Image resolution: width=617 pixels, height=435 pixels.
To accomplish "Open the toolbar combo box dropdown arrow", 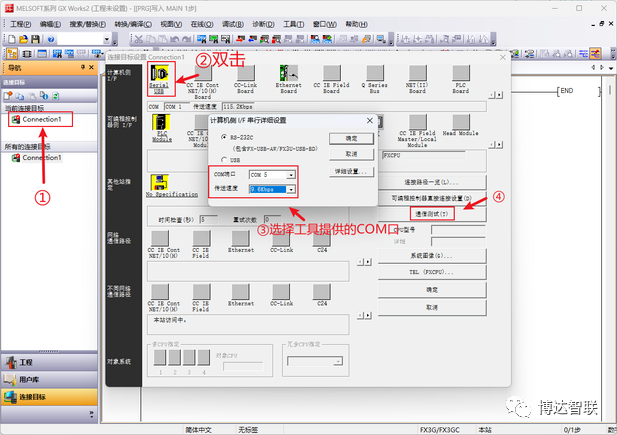I will [x=106, y=39].
